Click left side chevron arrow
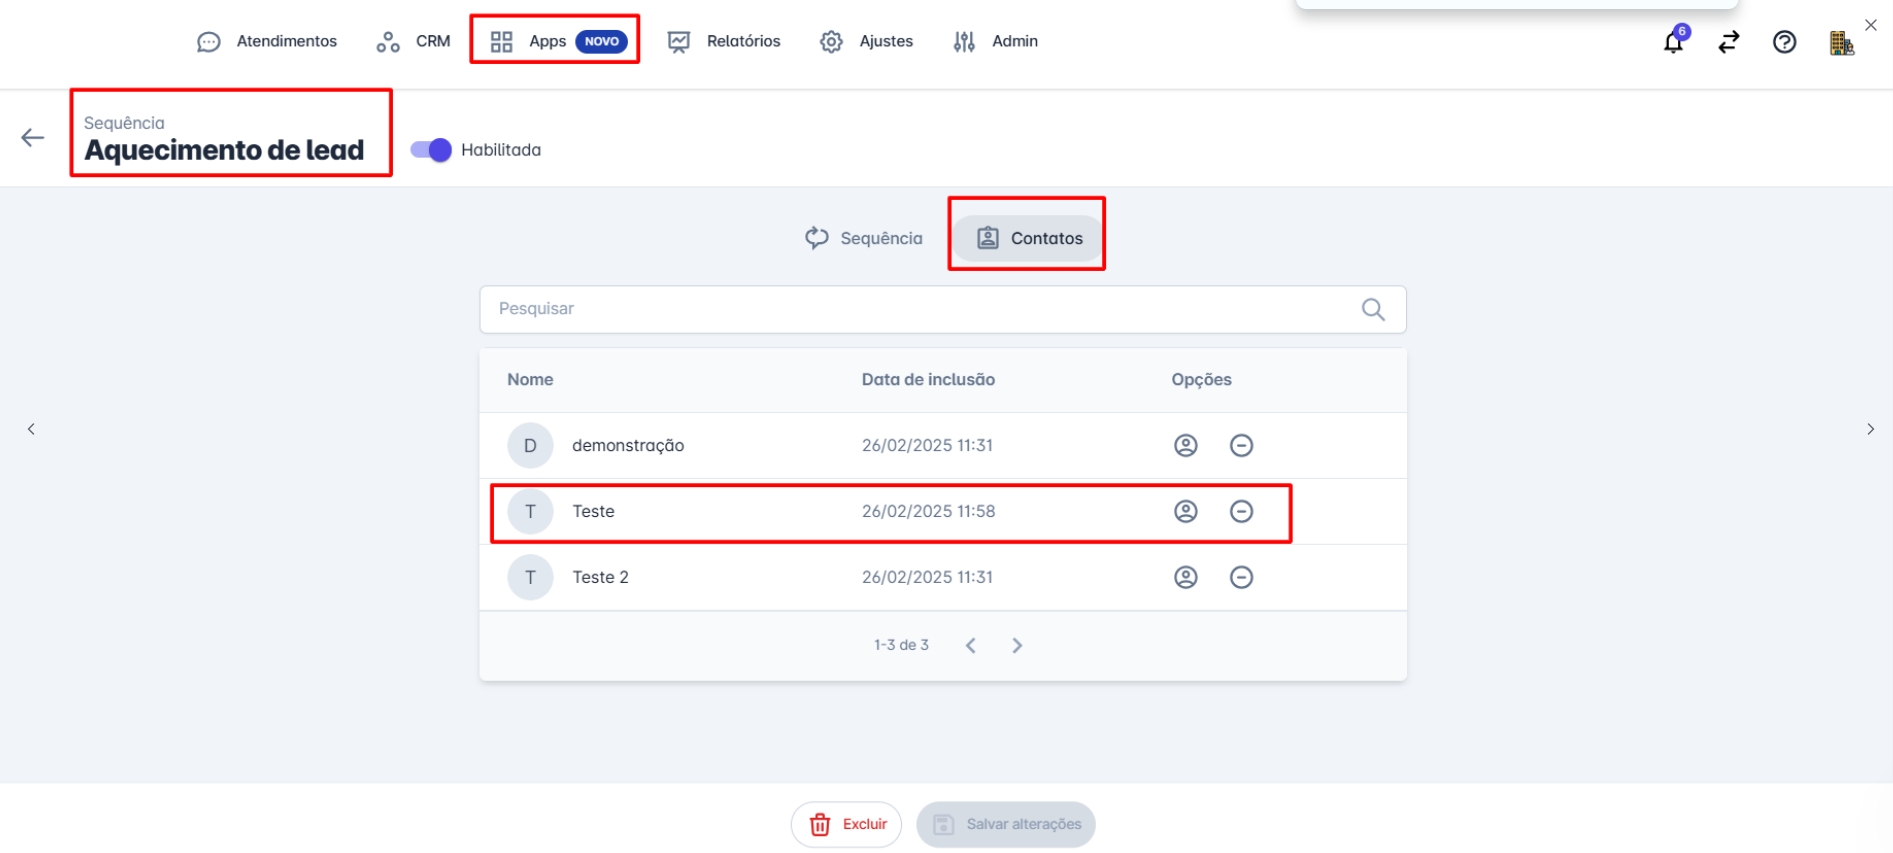The image size is (1893, 853). 31,429
